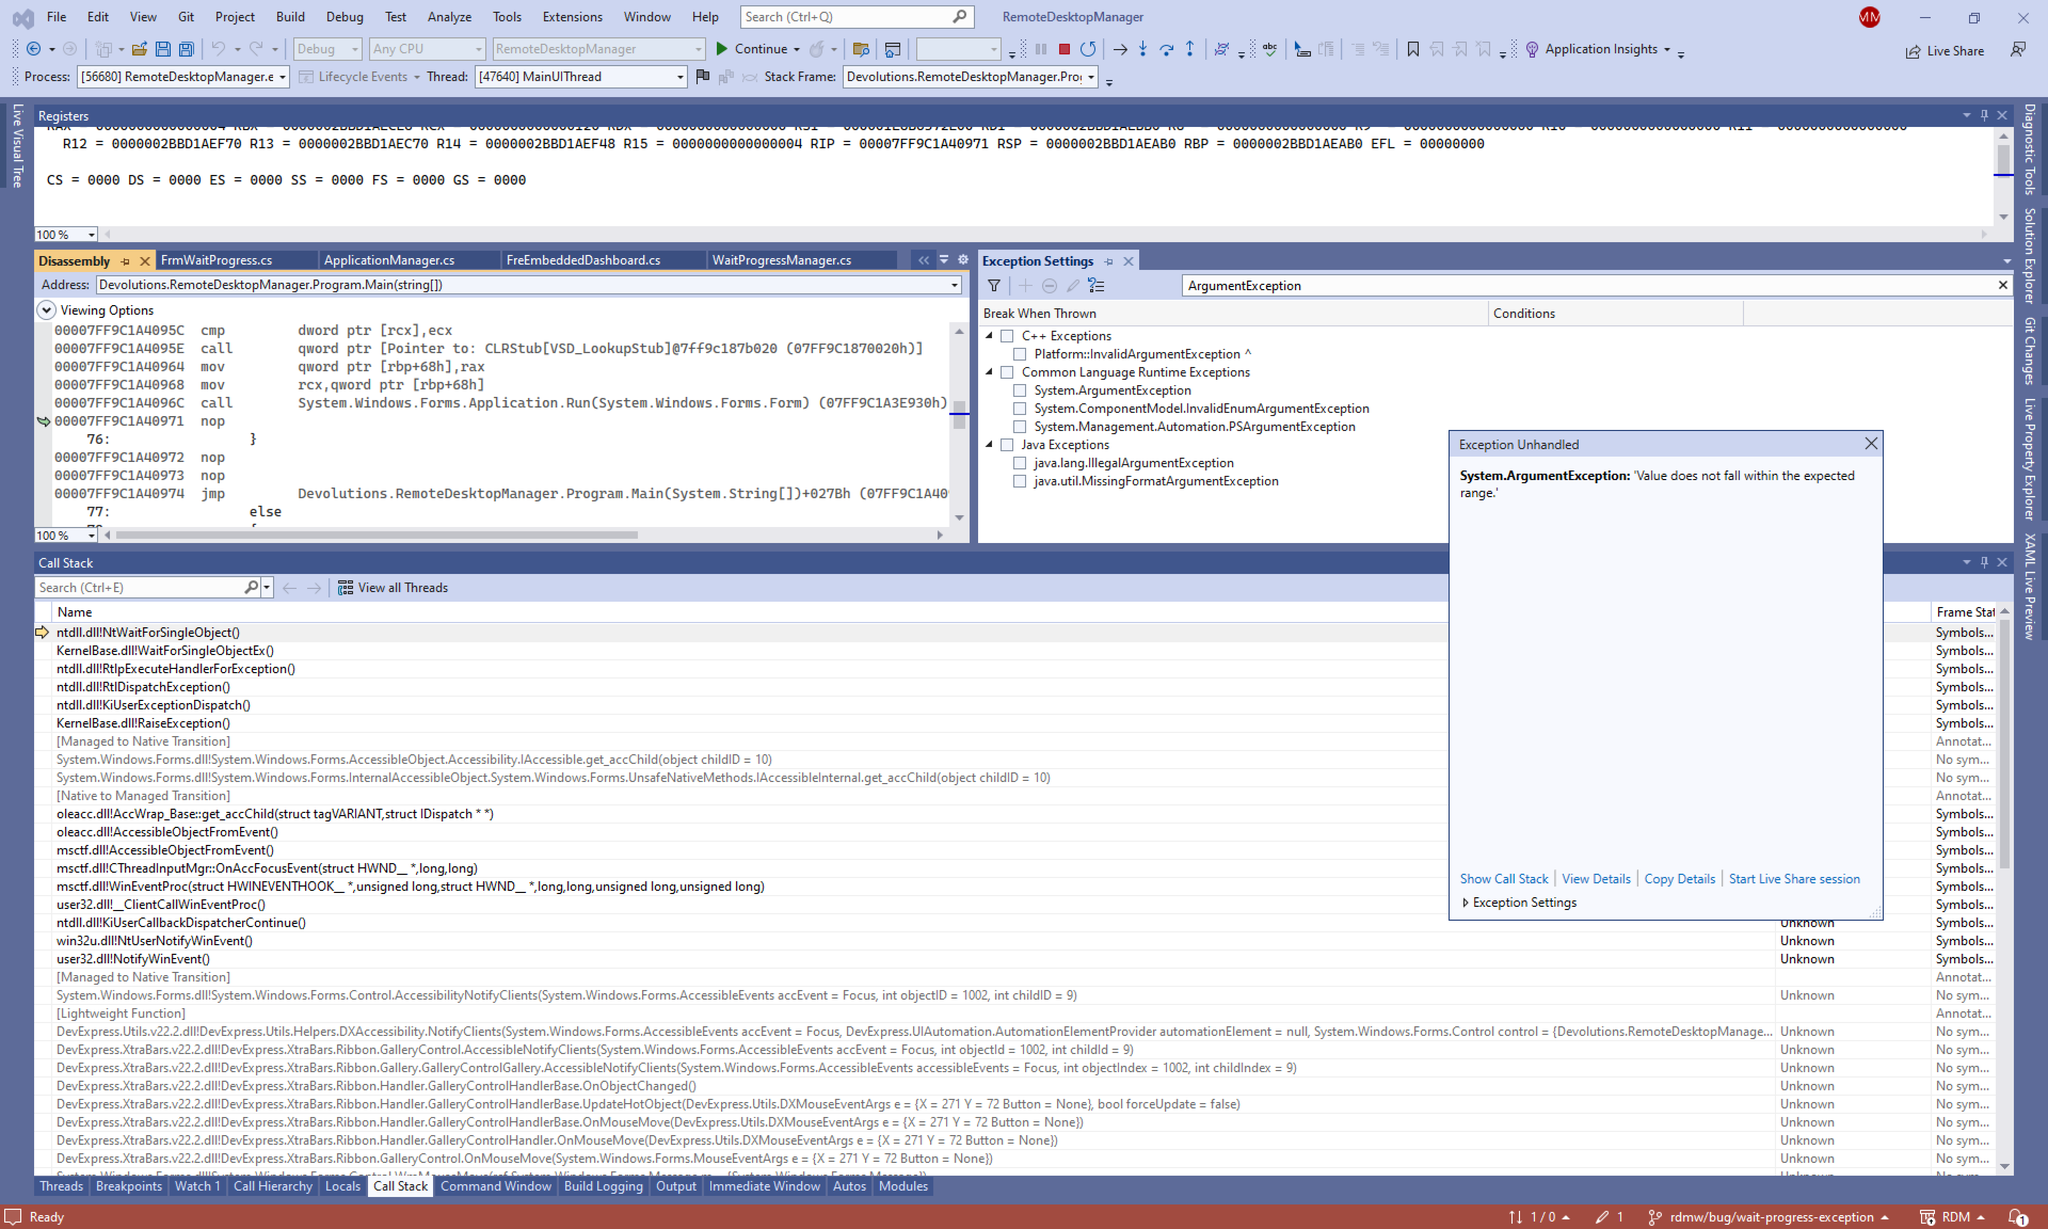Viewport: 2048px width, 1229px height.
Task: Click the flag icon next to Thread dropdown
Action: pos(703,76)
